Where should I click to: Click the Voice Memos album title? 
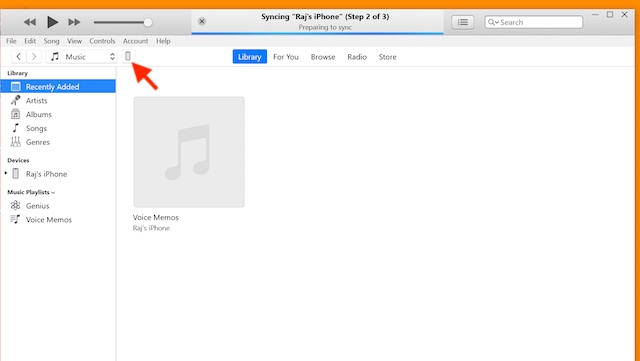[x=156, y=217]
